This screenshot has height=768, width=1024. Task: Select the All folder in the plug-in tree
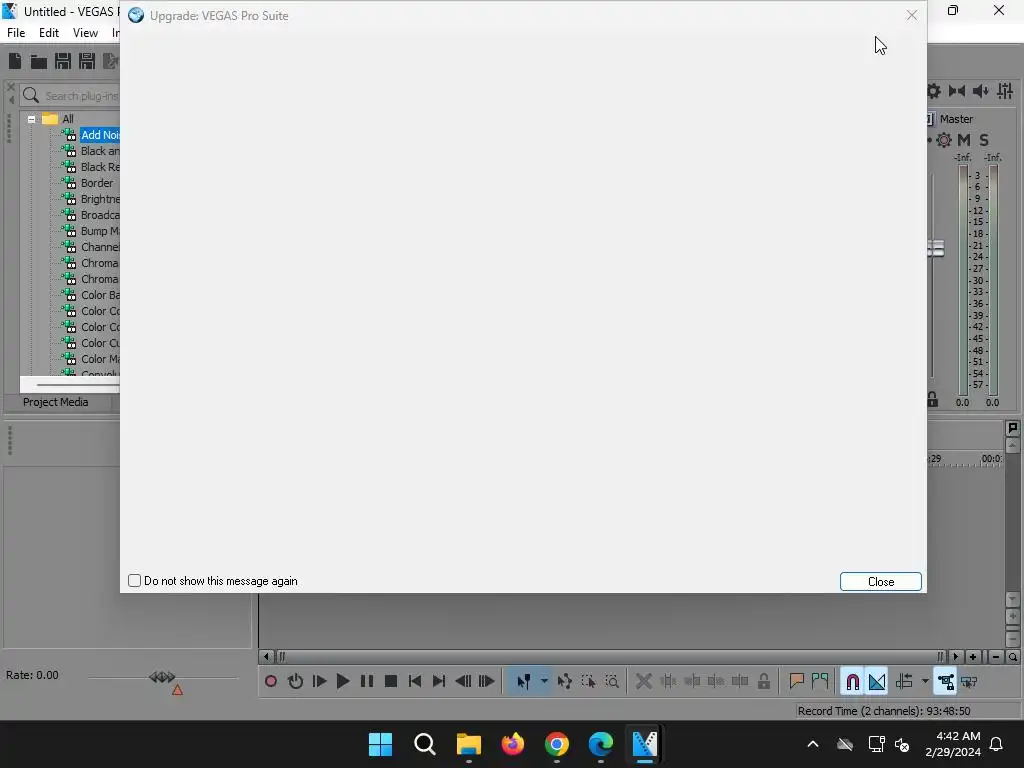click(x=68, y=119)
